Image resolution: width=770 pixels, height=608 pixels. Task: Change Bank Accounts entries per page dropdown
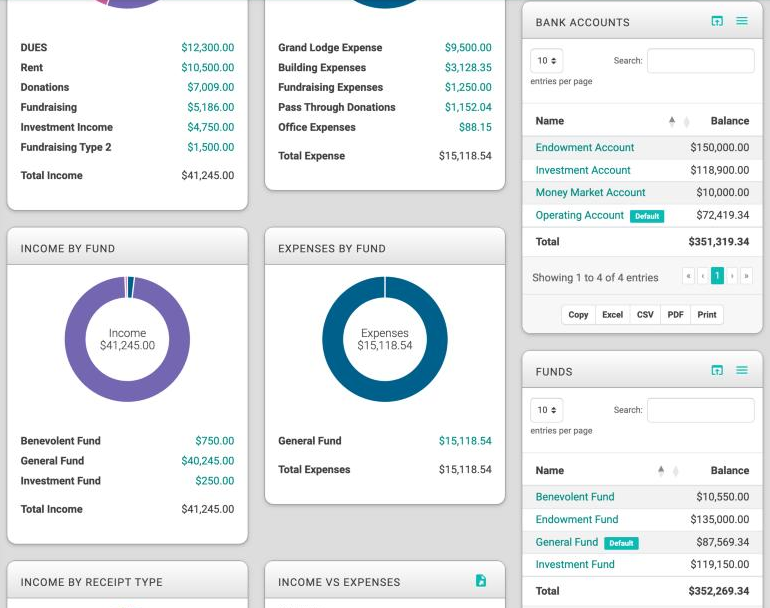click(x=547, y=61)
